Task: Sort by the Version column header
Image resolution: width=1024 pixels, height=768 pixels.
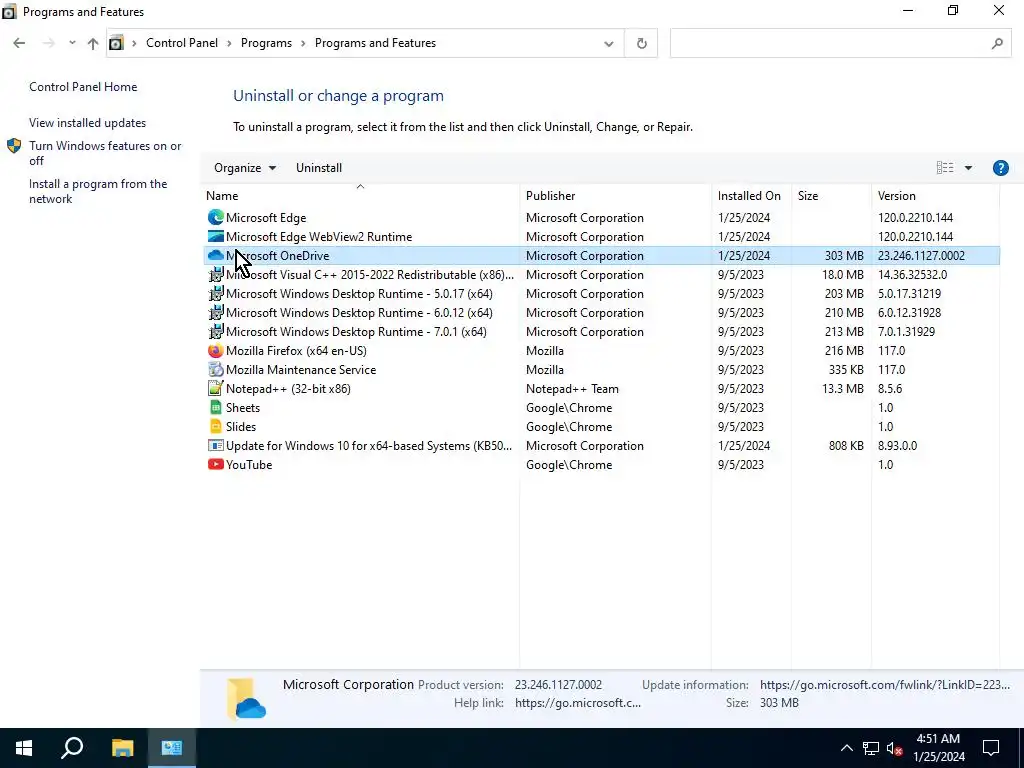Action: click(x=935, y=196)
